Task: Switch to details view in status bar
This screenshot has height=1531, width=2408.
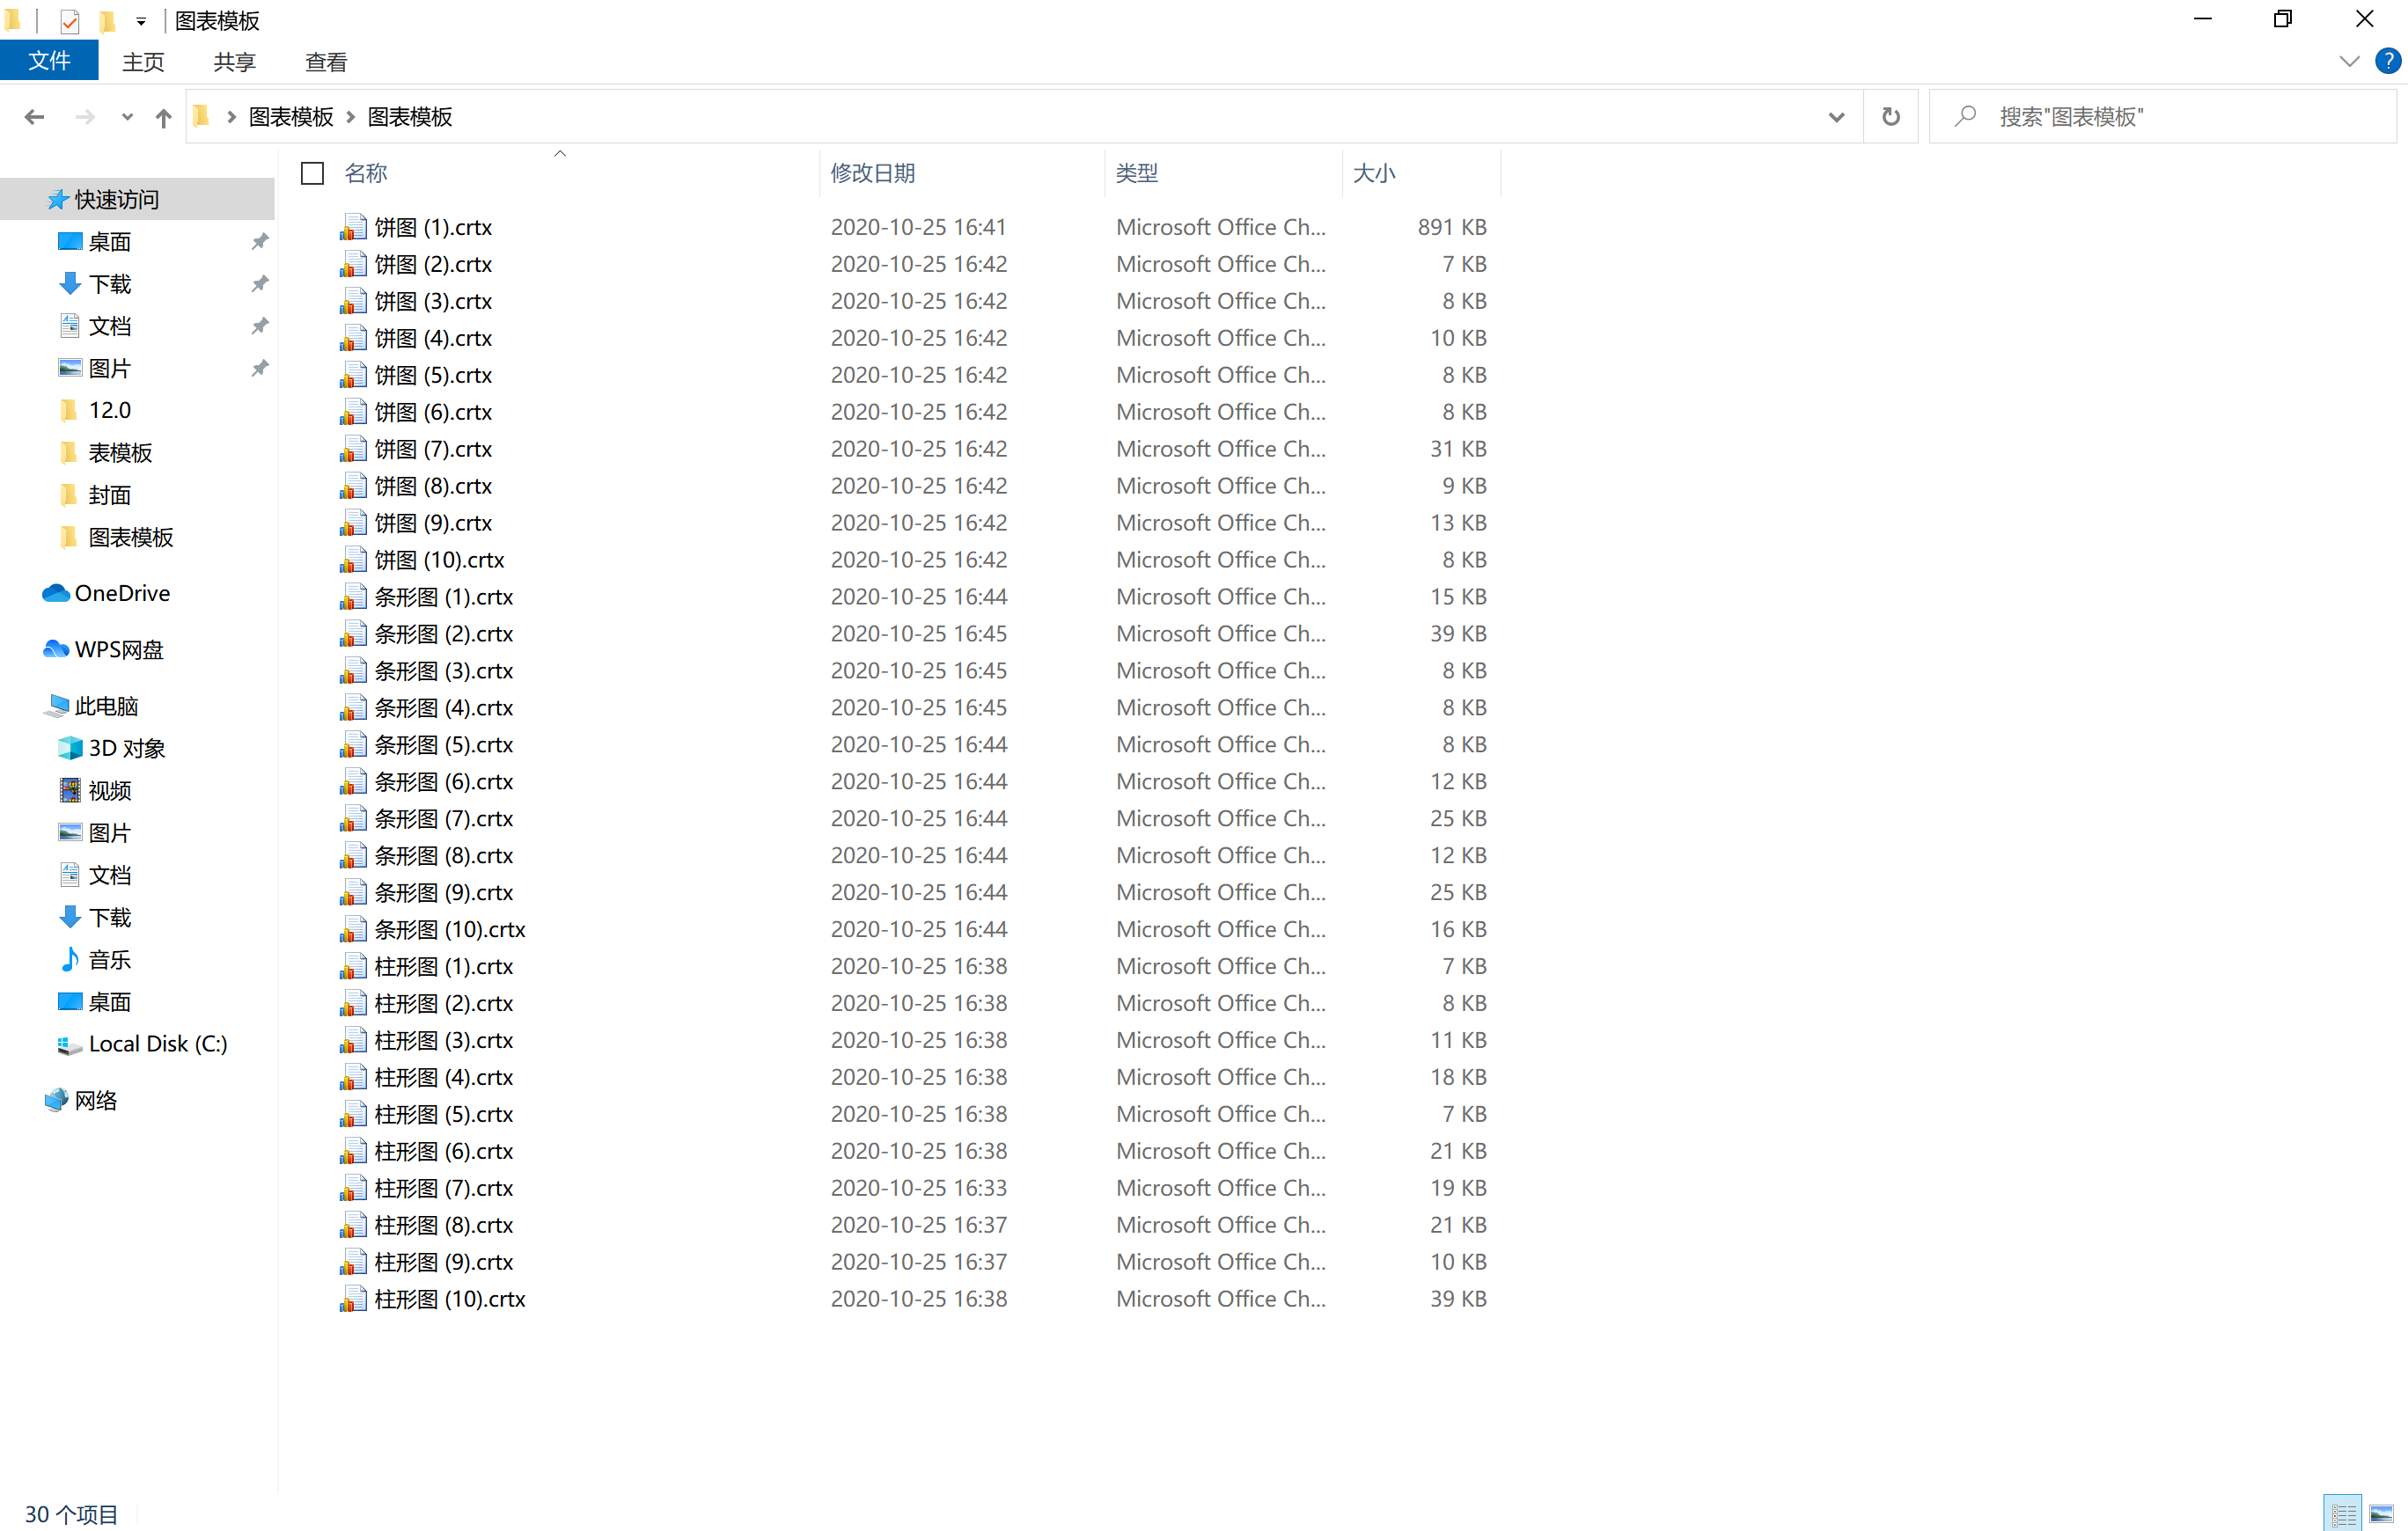Action: point(2343,1513)
